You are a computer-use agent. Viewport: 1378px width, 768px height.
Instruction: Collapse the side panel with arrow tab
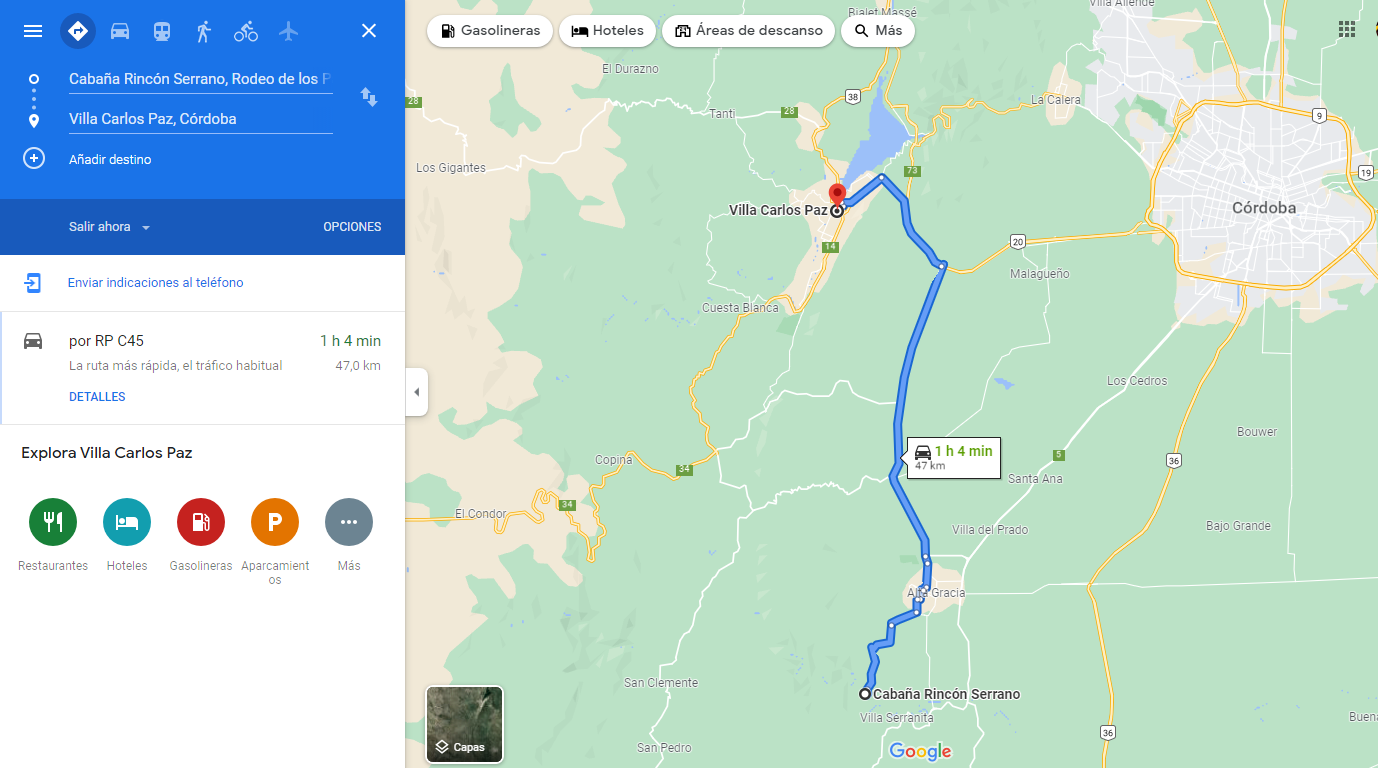pos(417,392)
